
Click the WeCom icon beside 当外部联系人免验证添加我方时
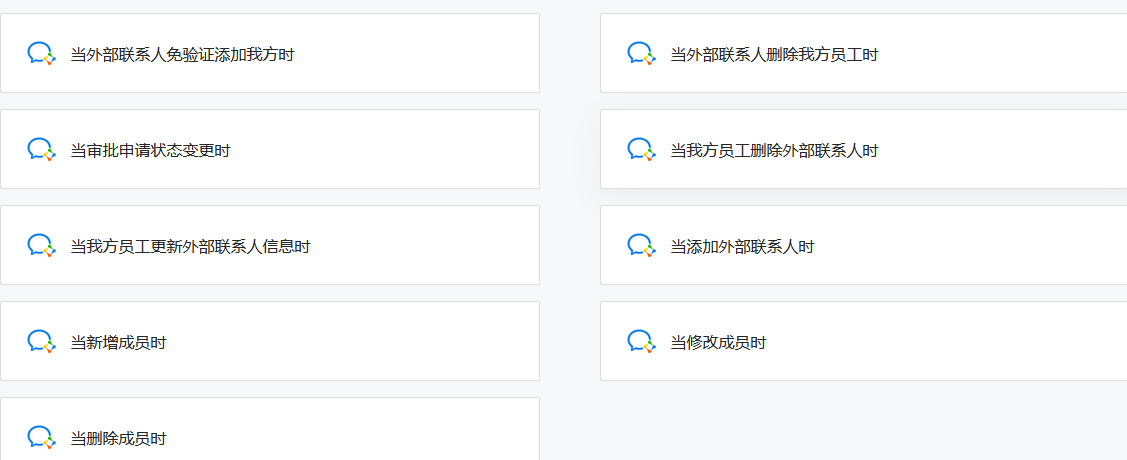coord(42,54)
